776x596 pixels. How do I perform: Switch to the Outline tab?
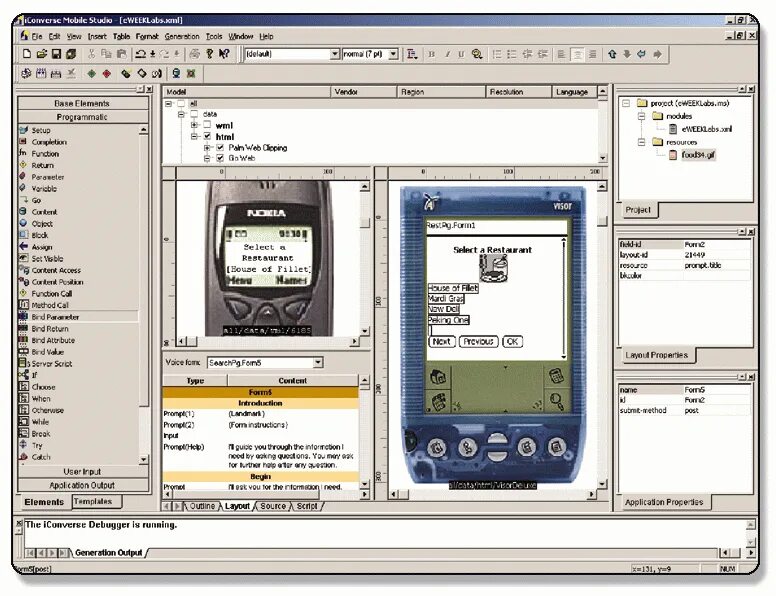click(x=202, y=506)
